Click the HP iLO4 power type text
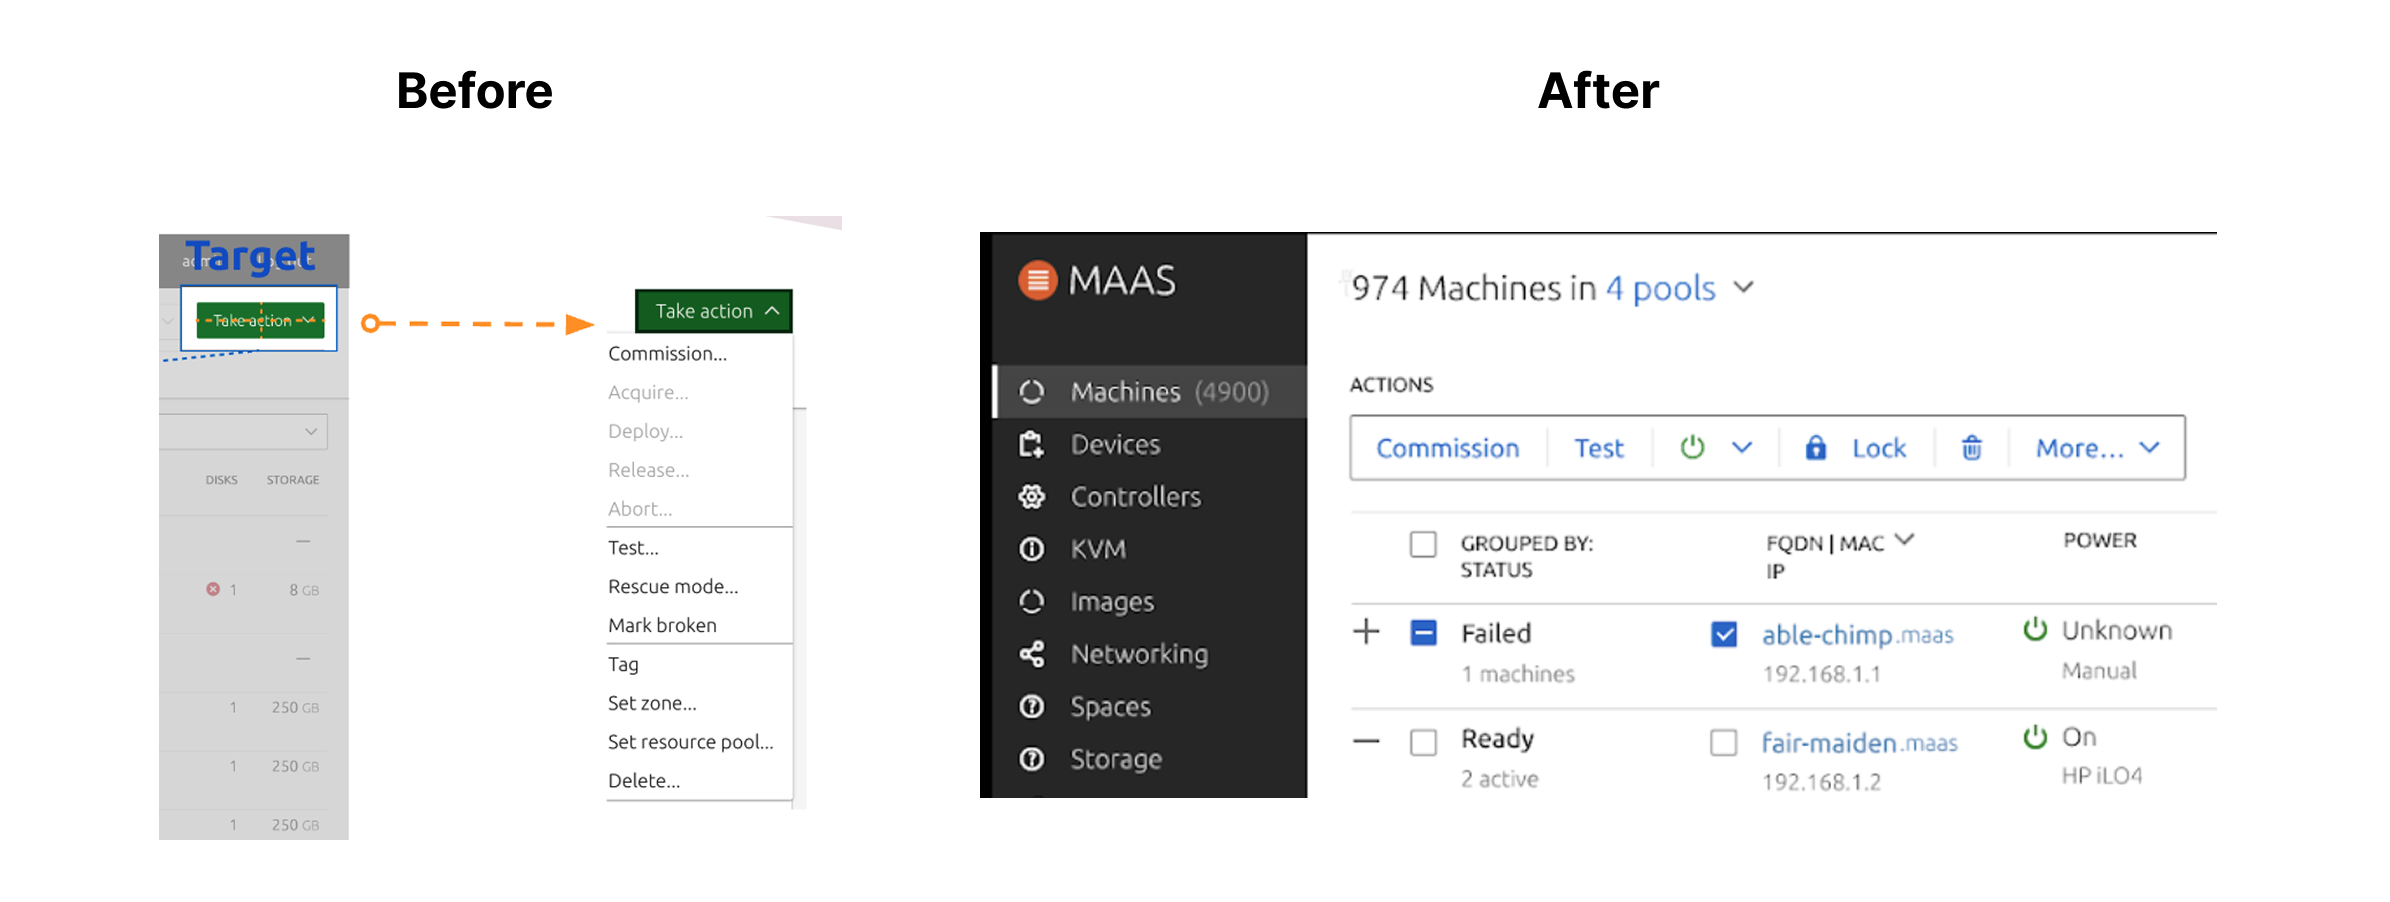The image size is (2390, 902). click(x=2101, y=776)
